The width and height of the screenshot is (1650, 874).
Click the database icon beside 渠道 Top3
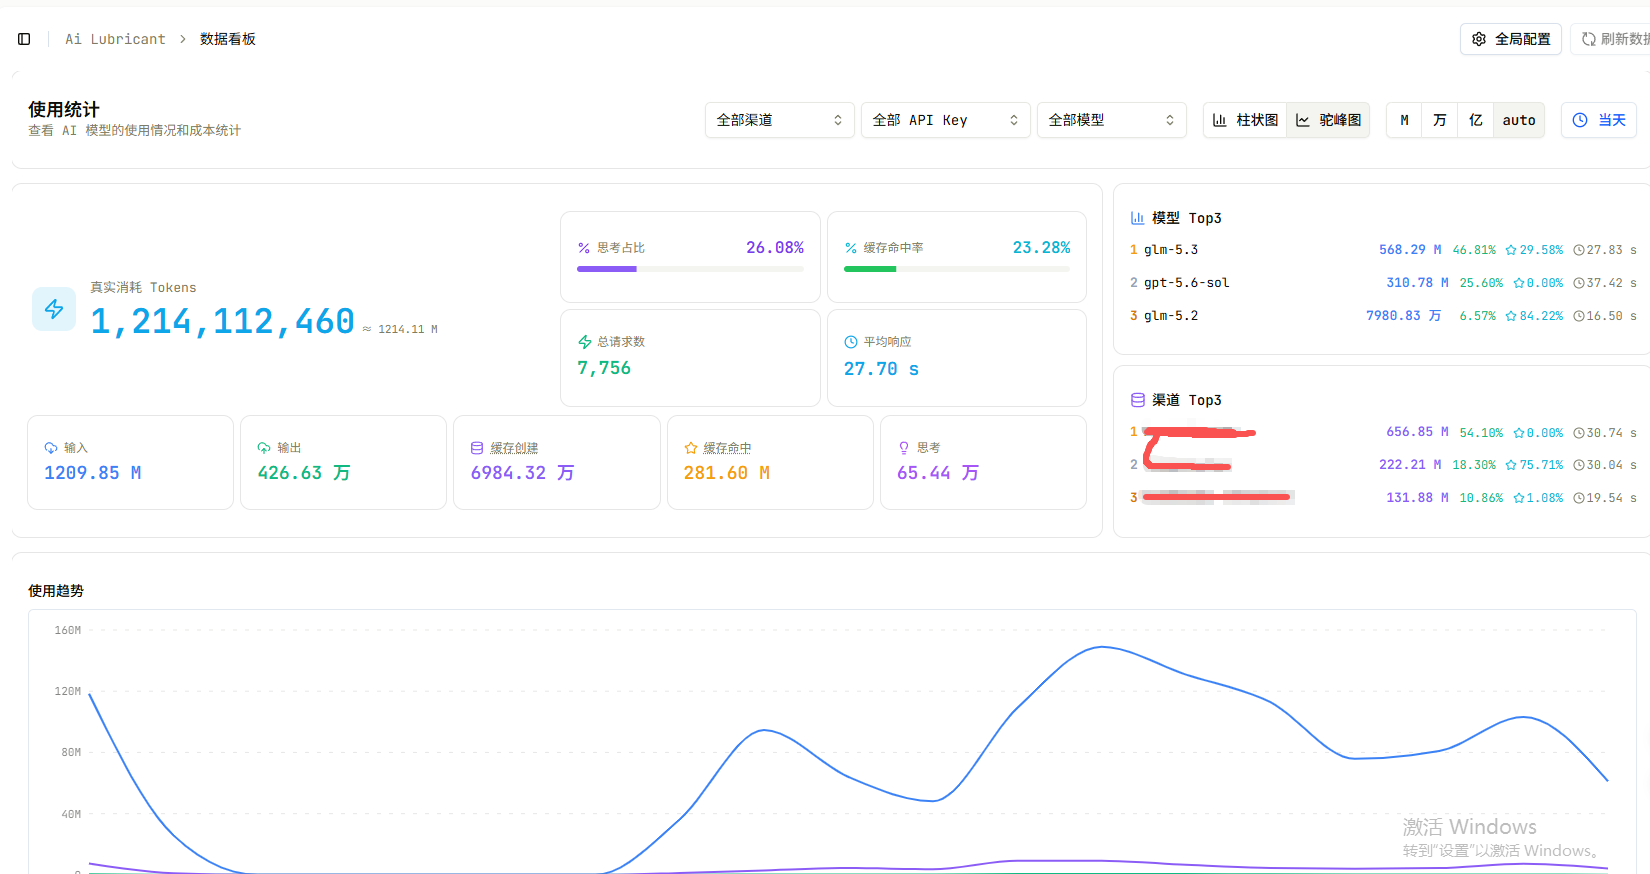1137,400
